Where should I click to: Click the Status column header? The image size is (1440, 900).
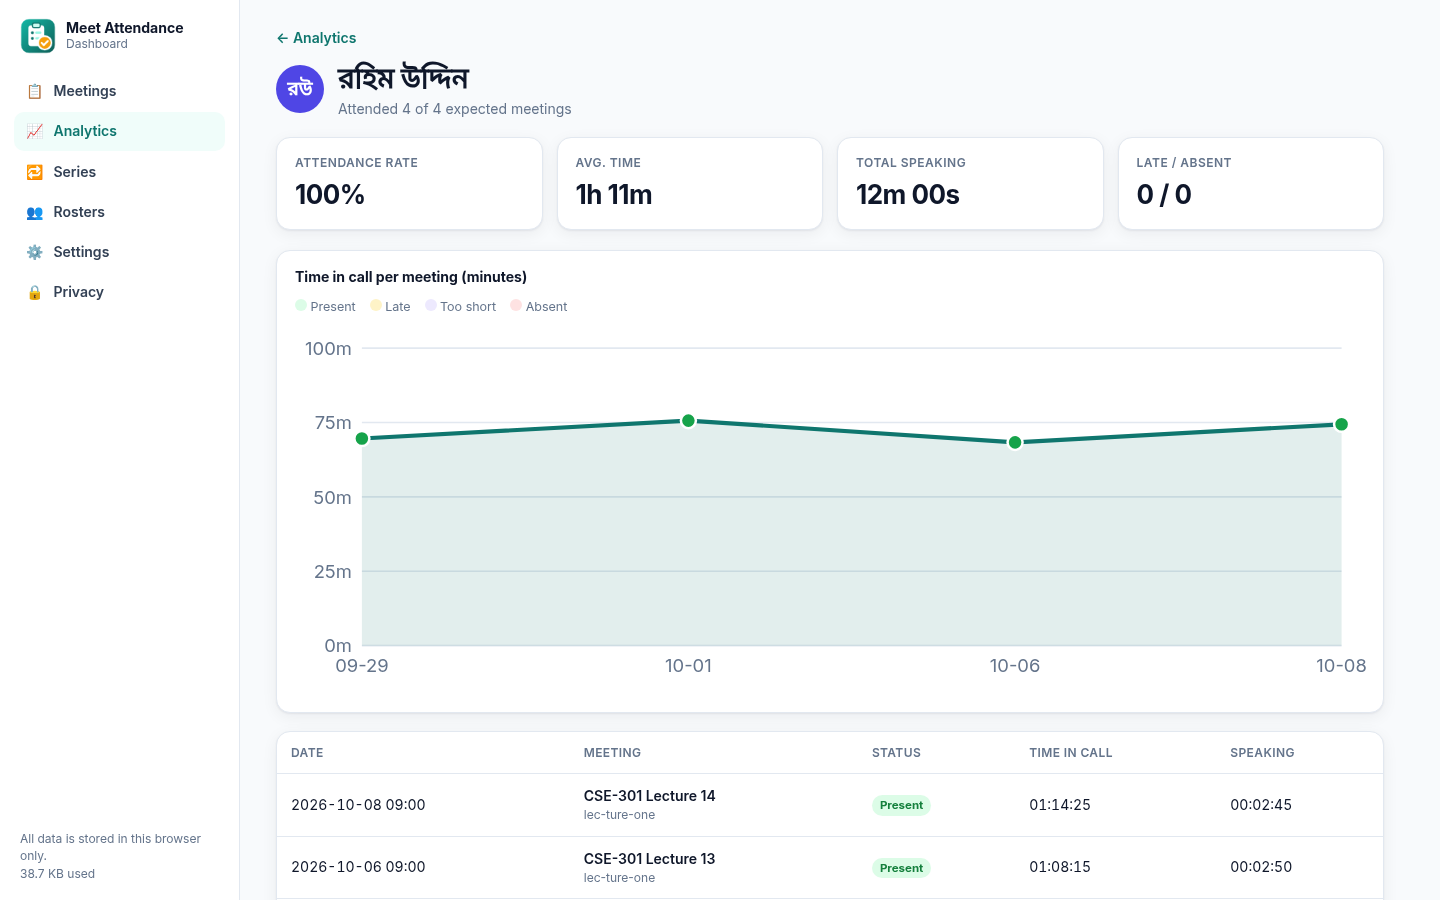pos(896,753)
